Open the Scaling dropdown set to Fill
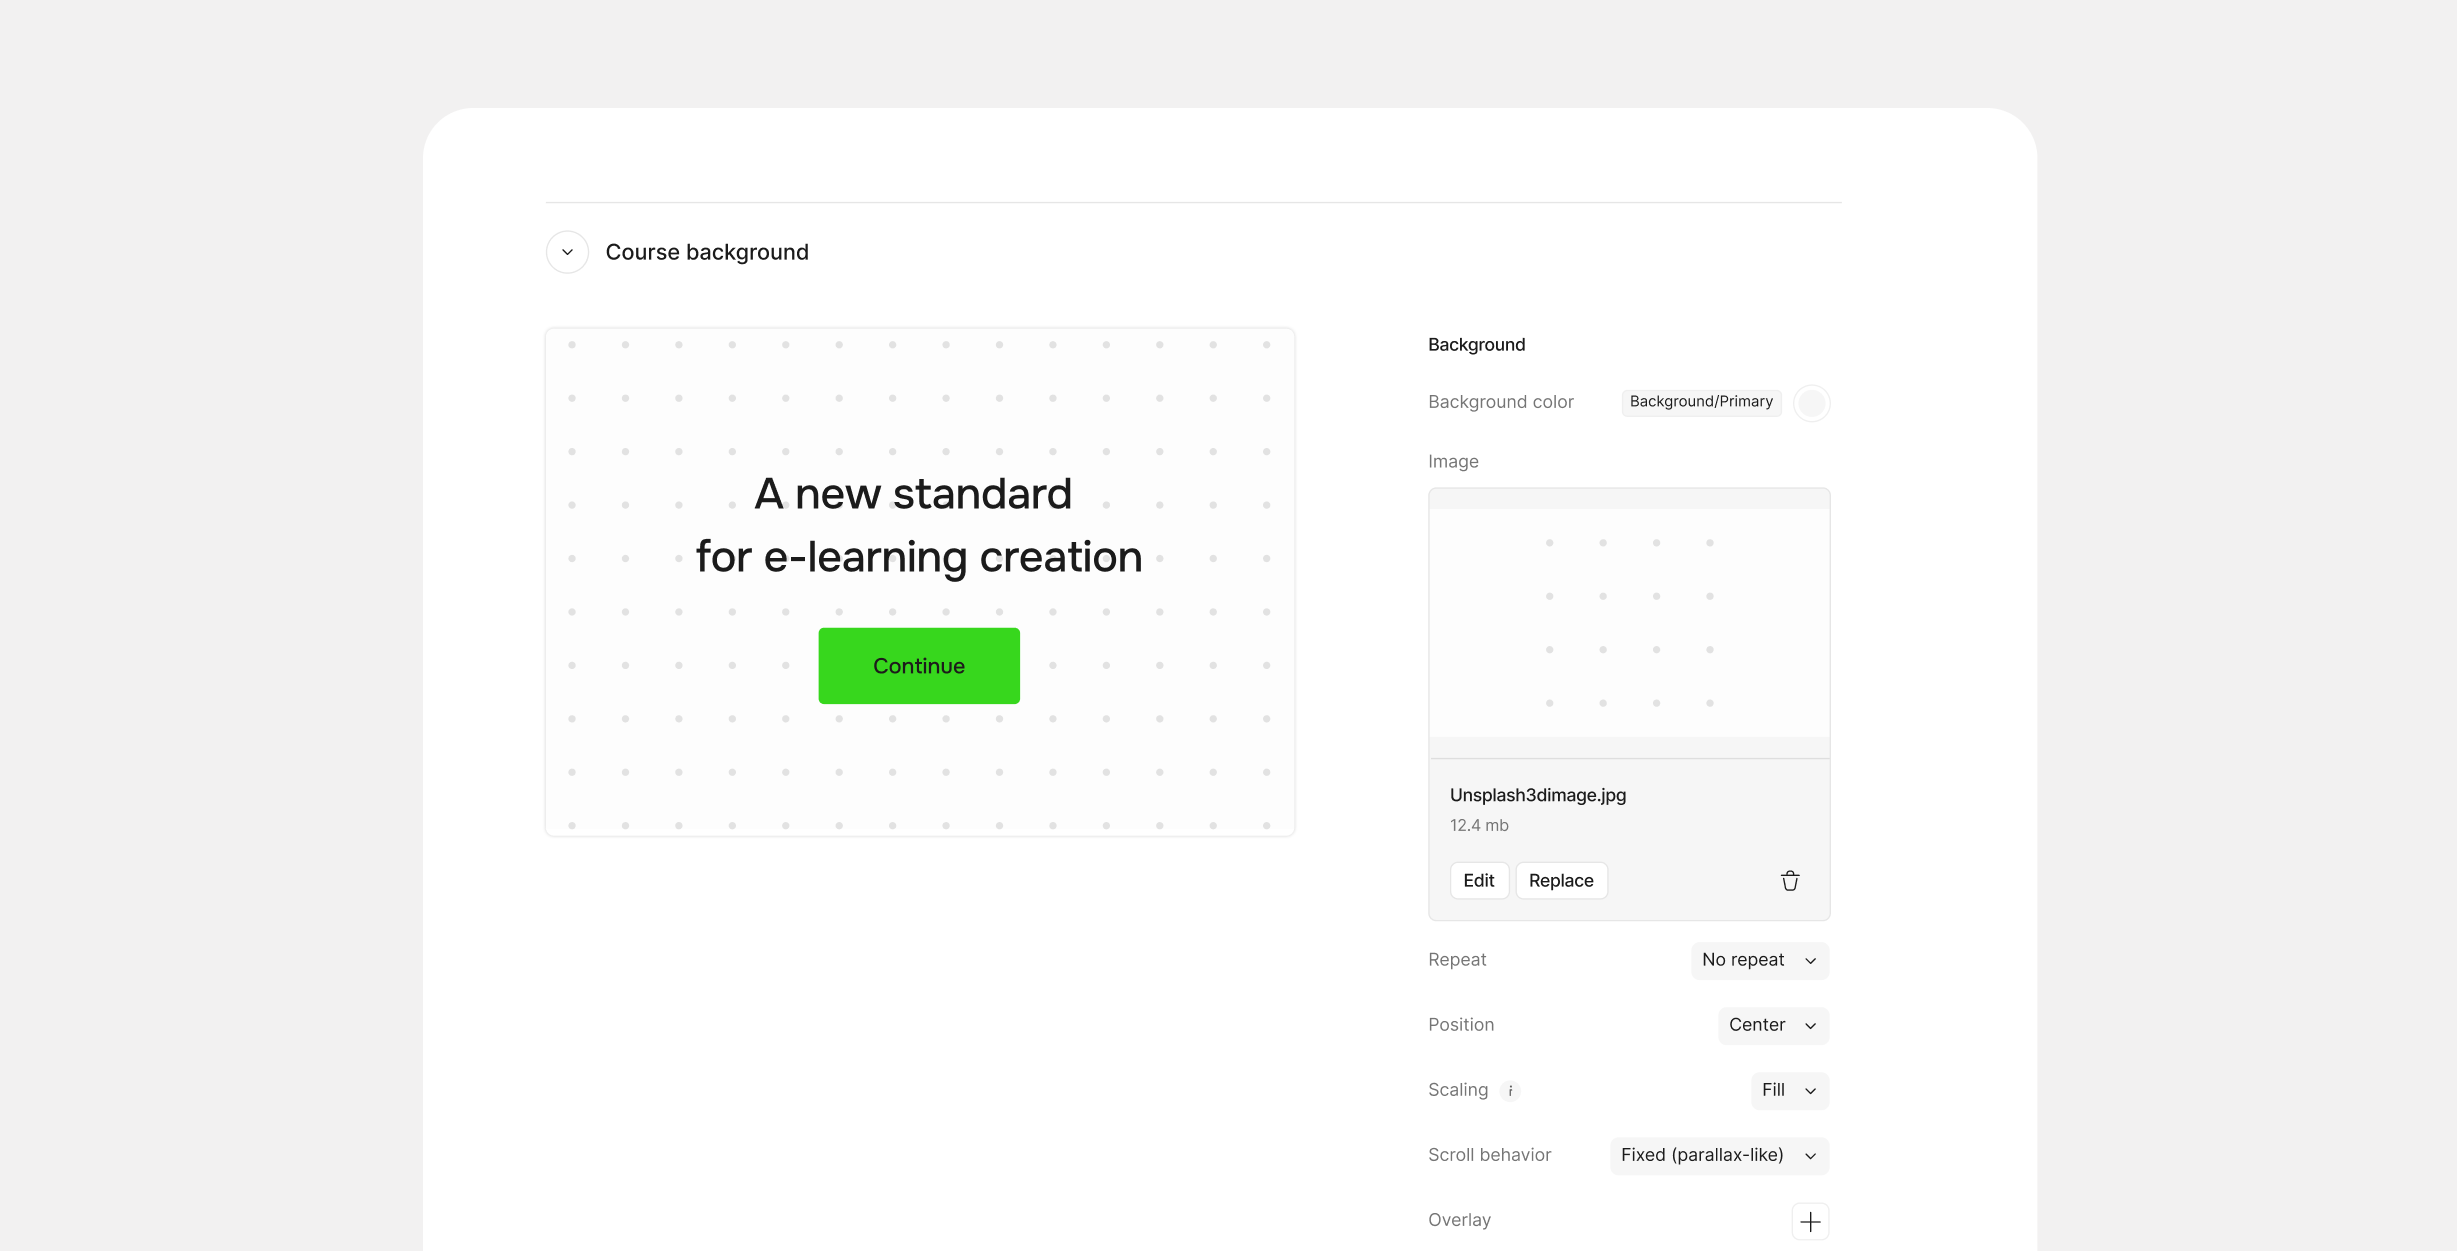This screenshot has height=1251, width=2457. click(x=1788, y=1090)
